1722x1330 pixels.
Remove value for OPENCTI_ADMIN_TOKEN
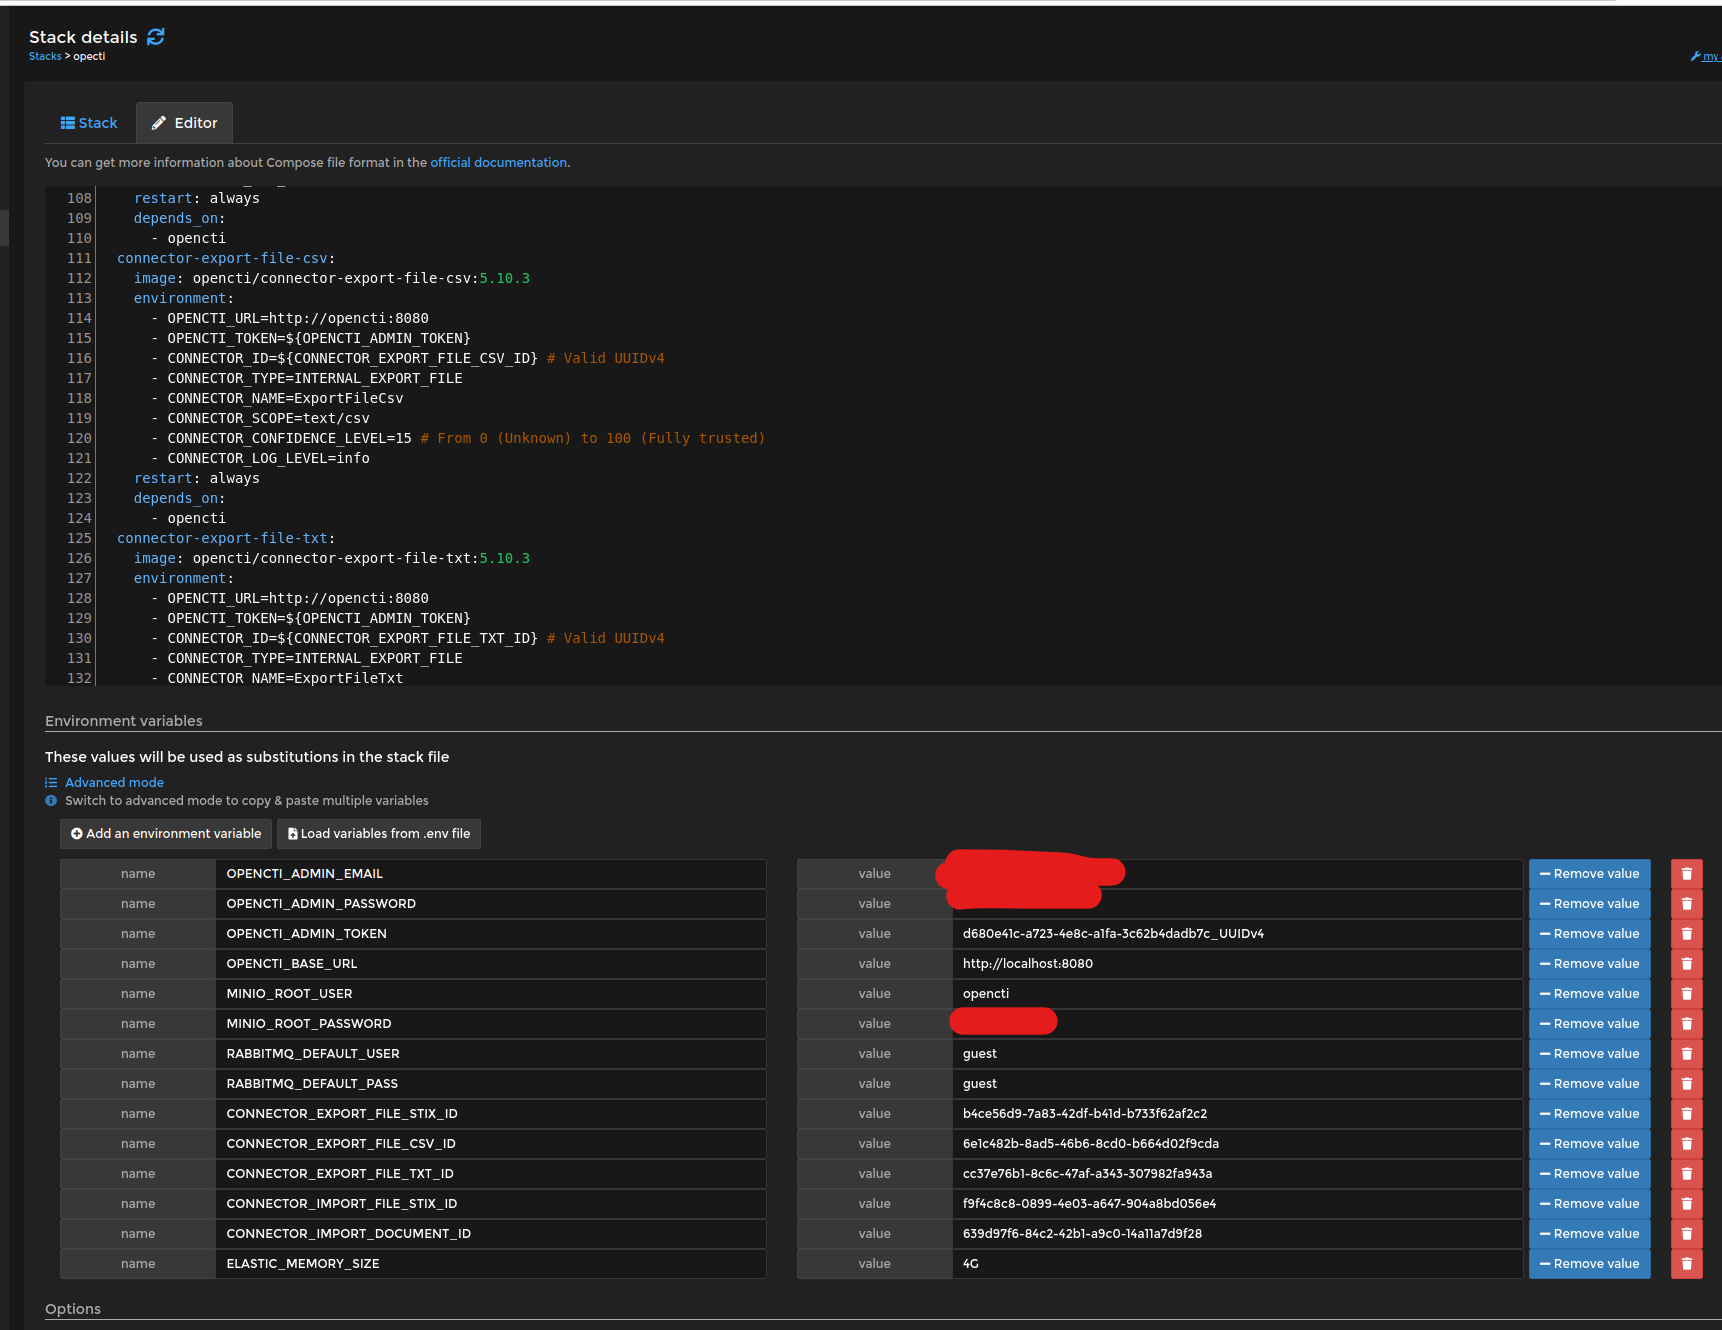[1589, 933]
